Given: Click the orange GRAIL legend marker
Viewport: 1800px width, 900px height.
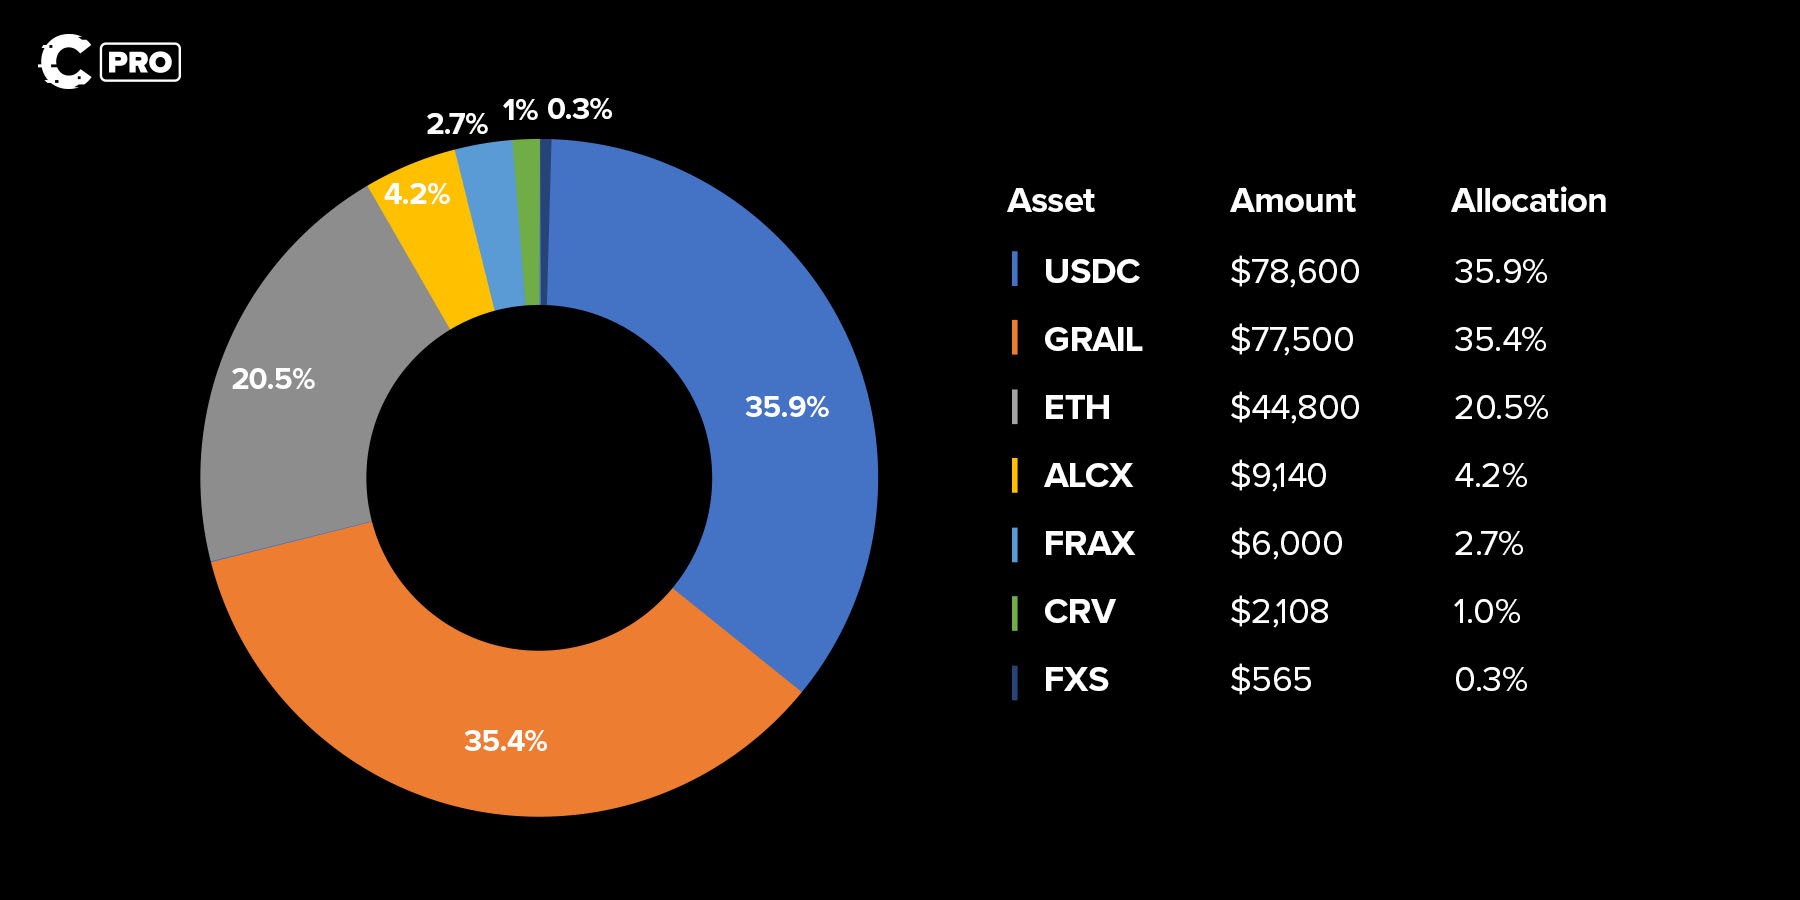Looking at the screenshot, I should (1015, 338).
